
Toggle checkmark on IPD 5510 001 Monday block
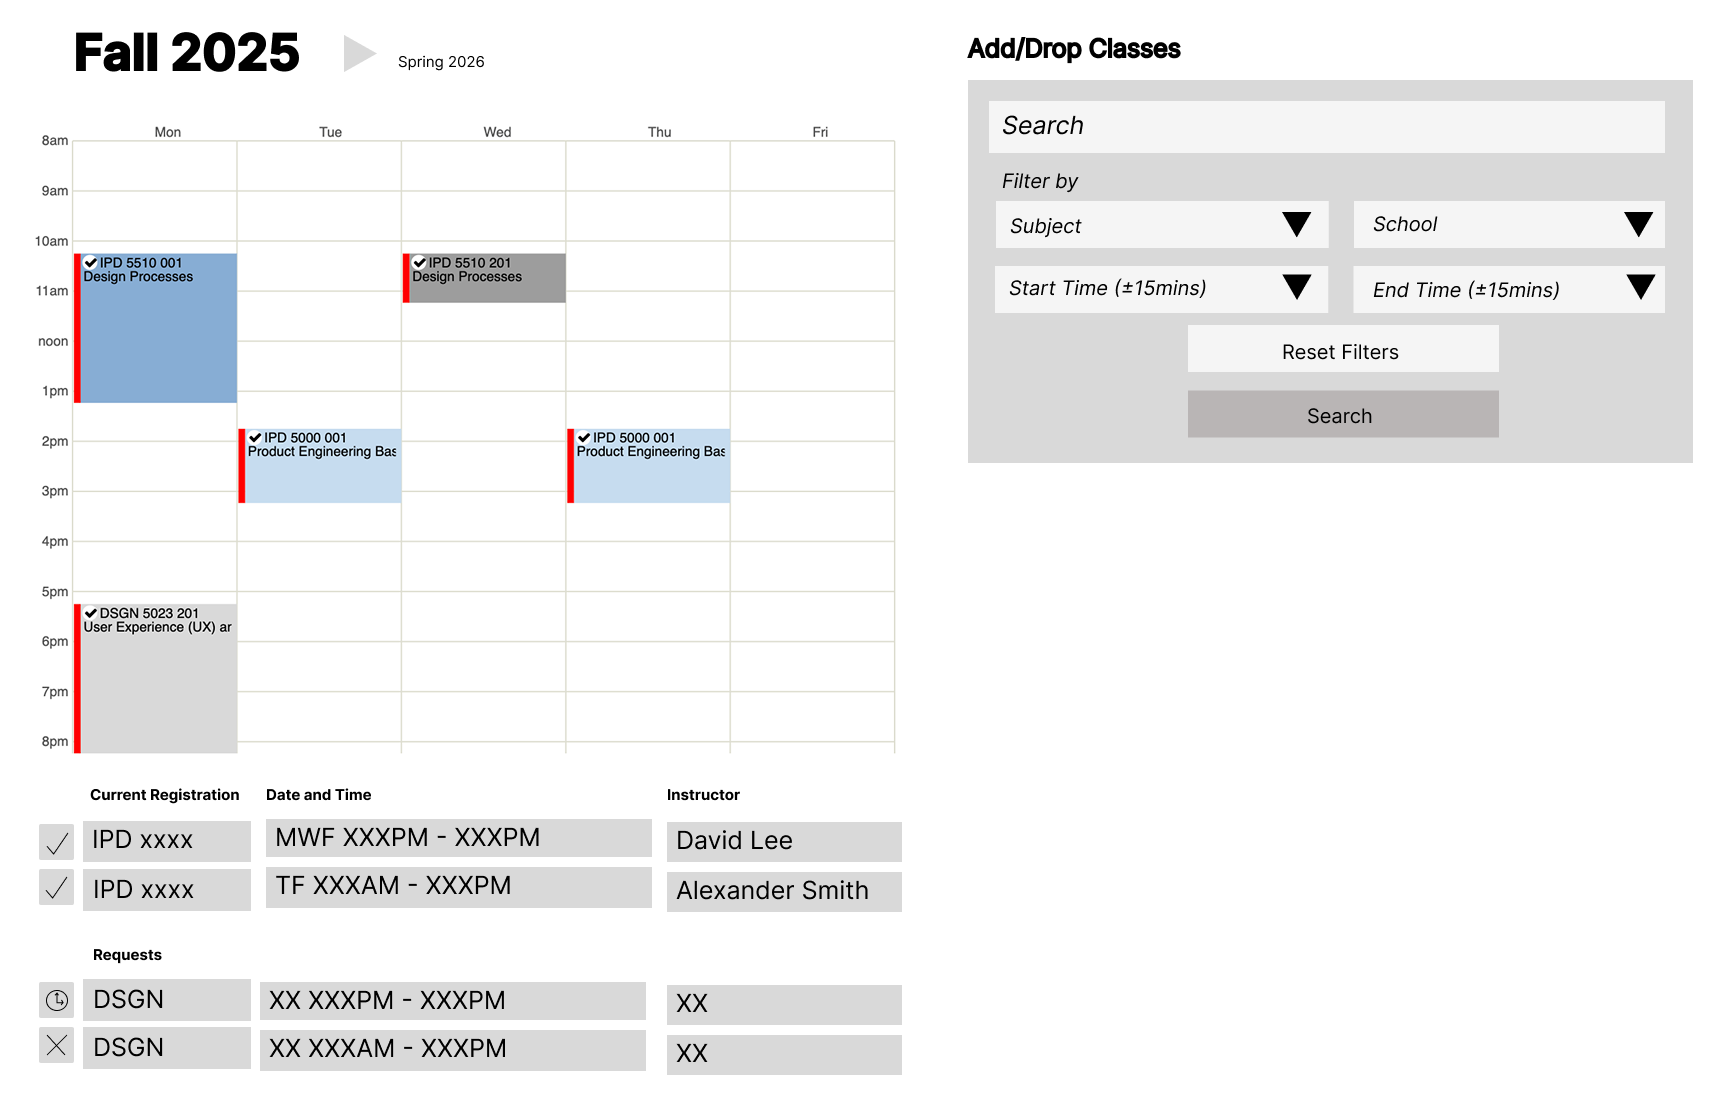tap(91, 263)
